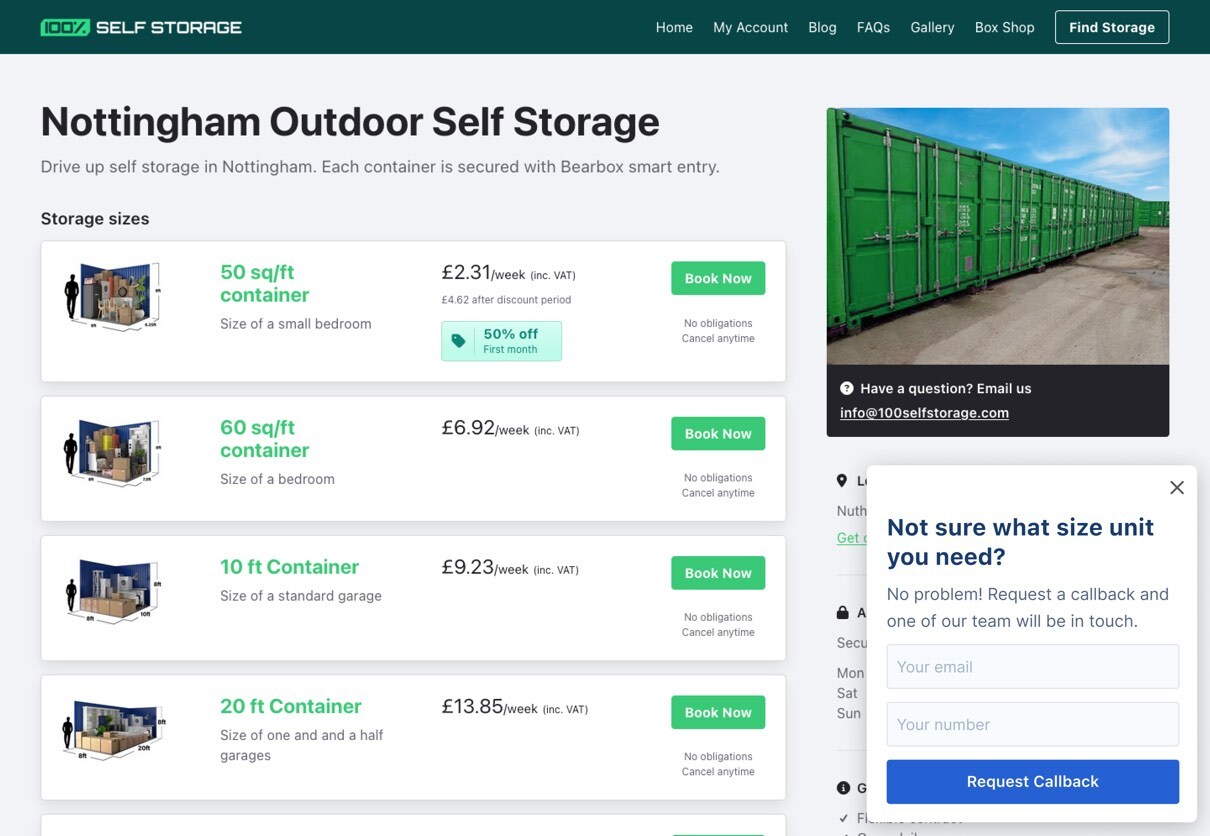Book the 50 sq/ft container now
The height and width of the screenshot is (836, 1210).
(718, 278)
